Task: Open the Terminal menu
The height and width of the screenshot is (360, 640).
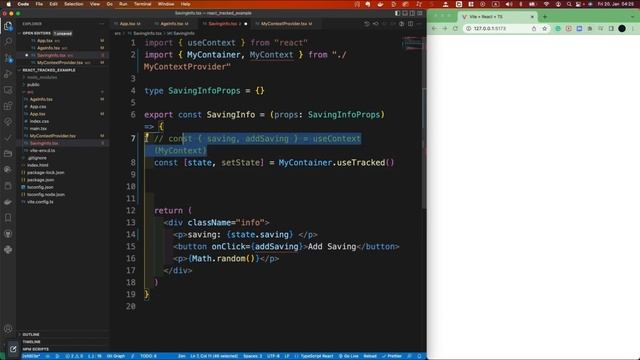Action: [142, 4]
